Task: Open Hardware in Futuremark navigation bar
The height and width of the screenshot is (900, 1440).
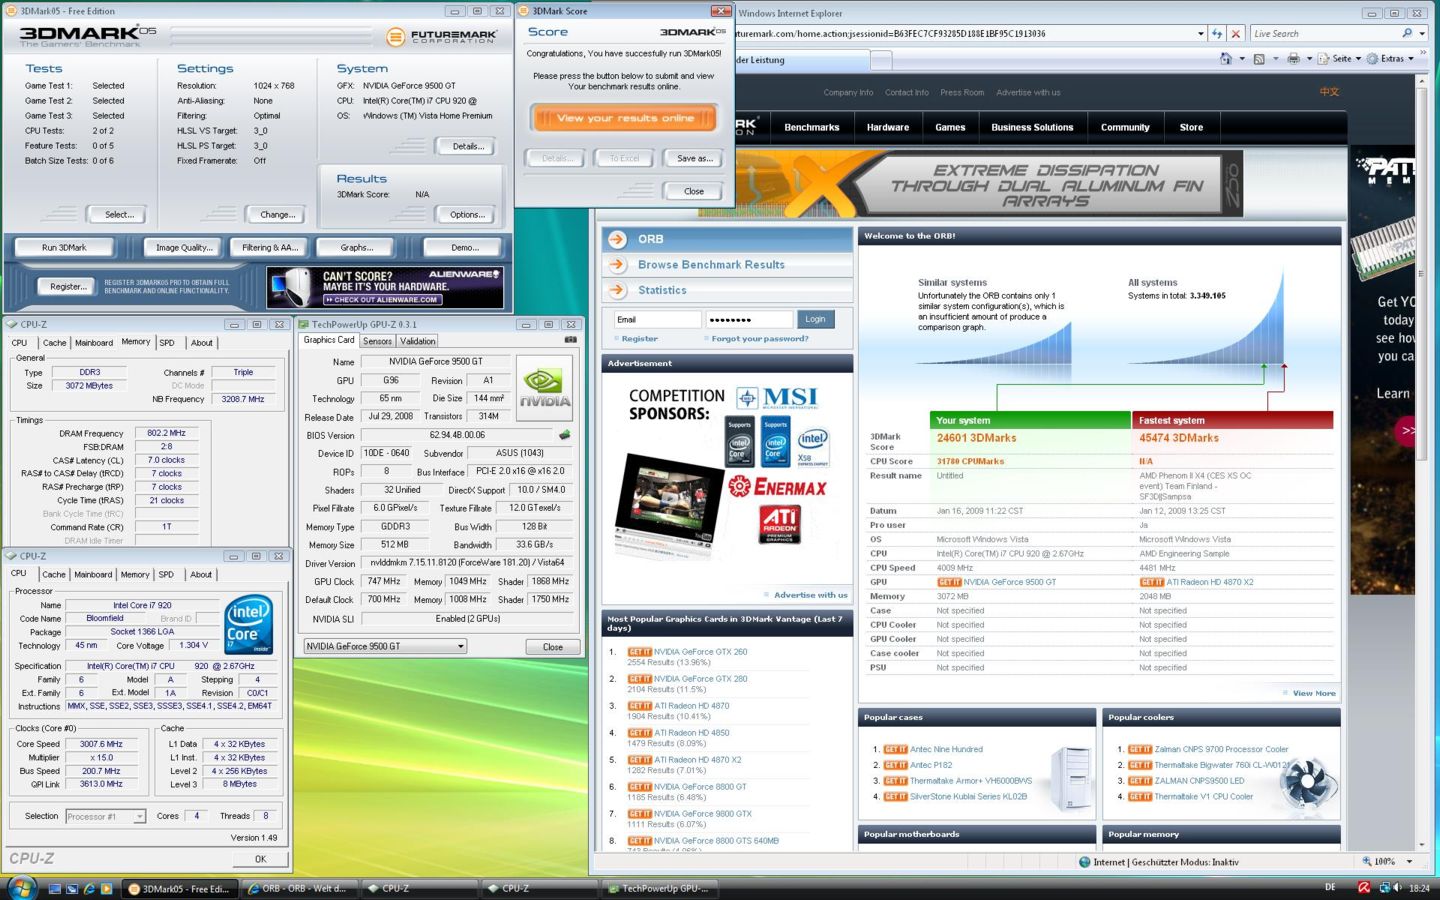Action: 888,127
